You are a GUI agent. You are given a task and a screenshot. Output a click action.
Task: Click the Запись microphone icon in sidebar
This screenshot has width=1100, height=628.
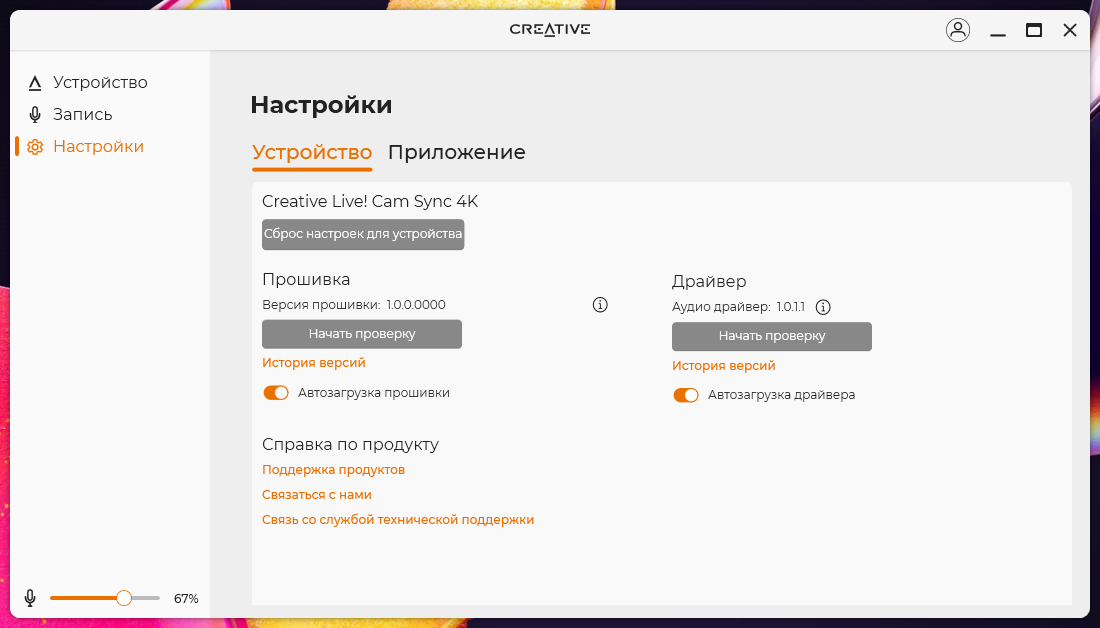click(35, 114)
